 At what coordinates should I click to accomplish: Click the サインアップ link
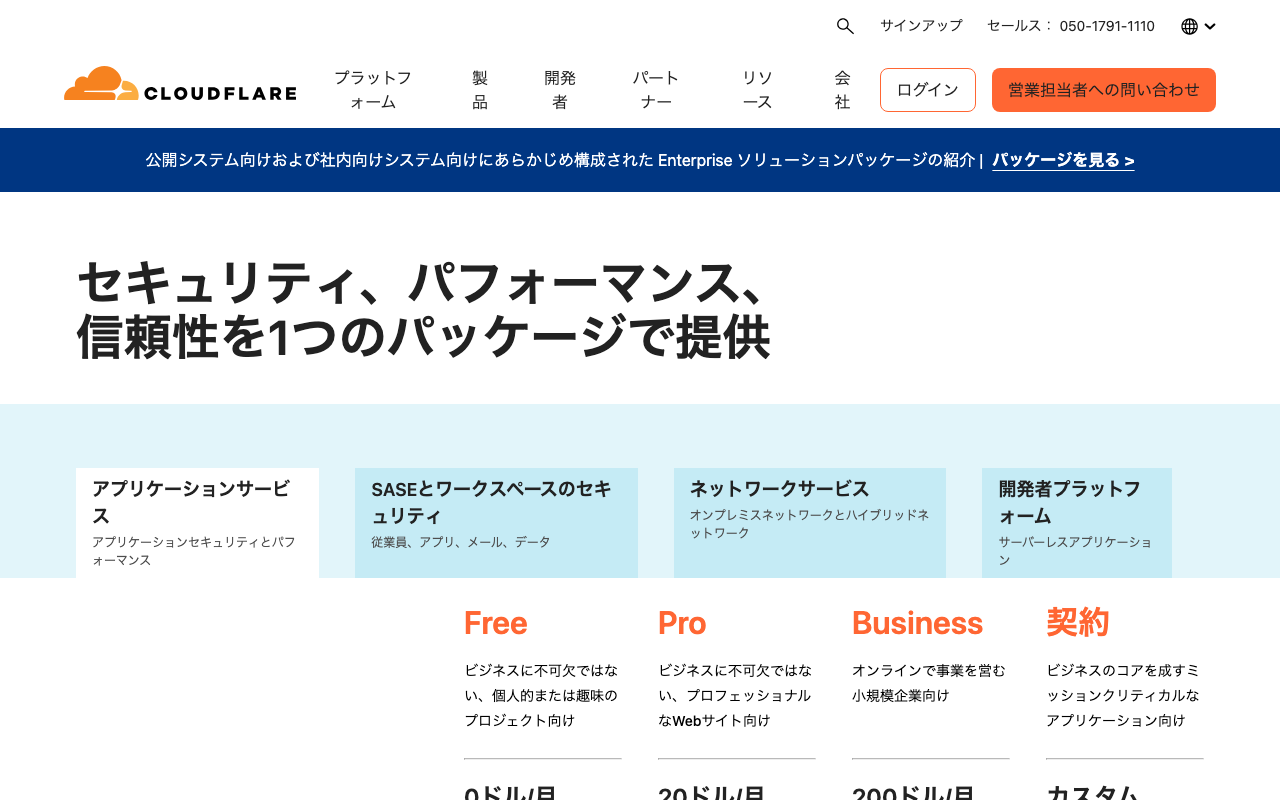pyautogui.click(x=921, y=25)
